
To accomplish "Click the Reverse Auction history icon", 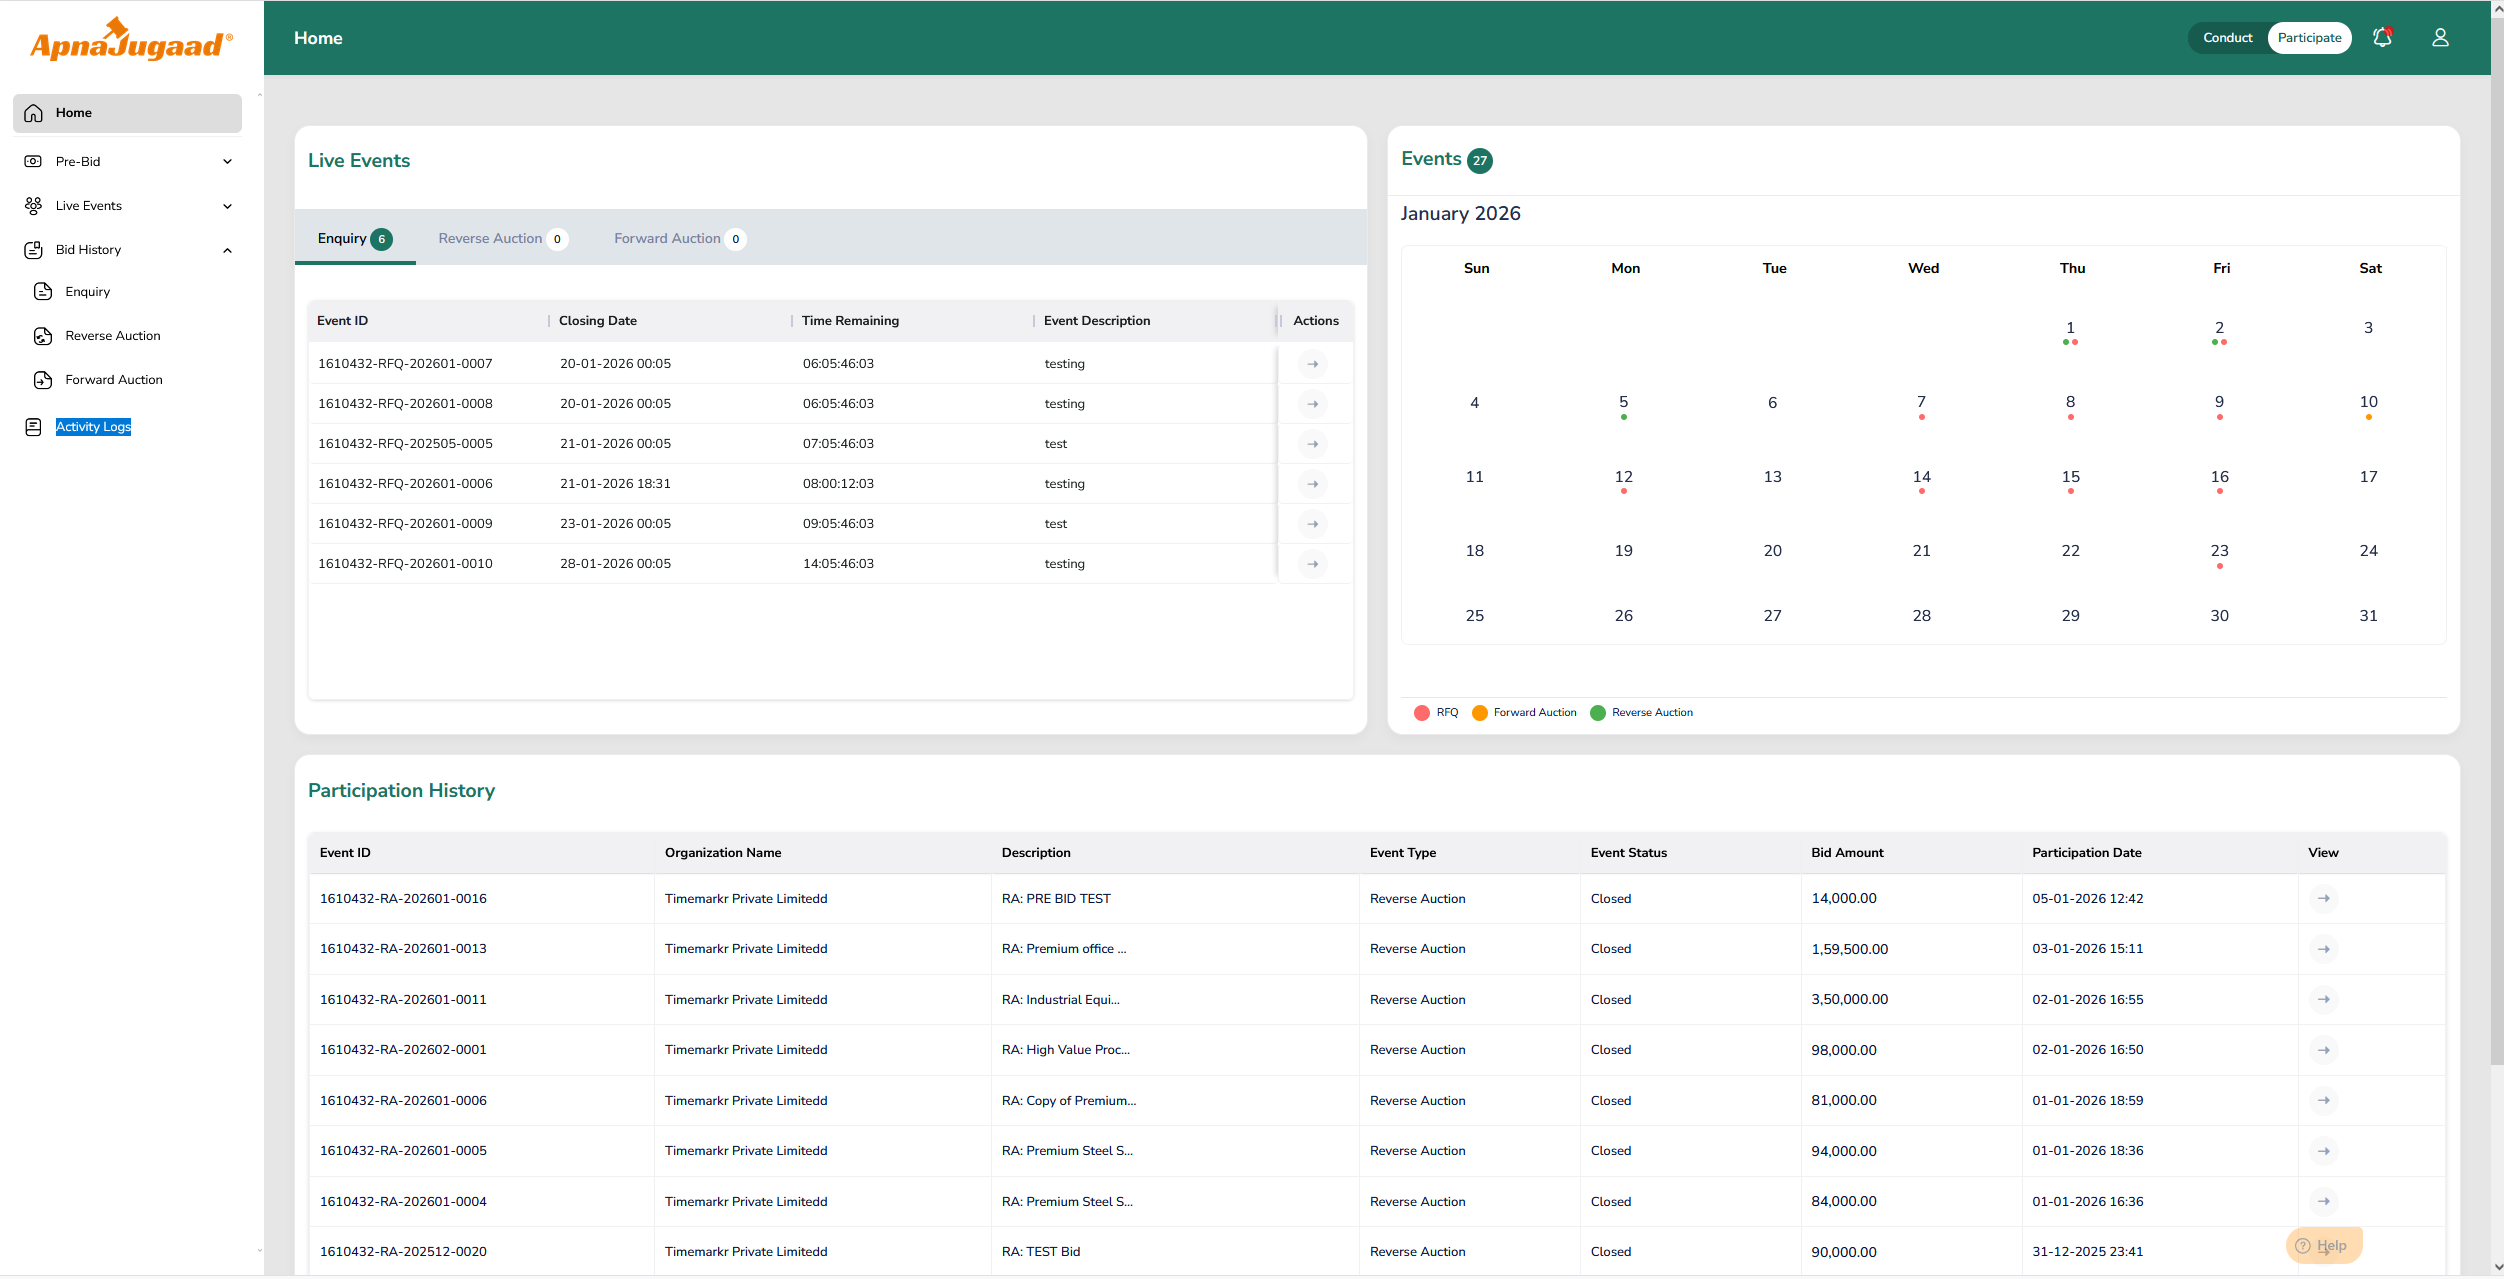I will [x=43, y=336].
